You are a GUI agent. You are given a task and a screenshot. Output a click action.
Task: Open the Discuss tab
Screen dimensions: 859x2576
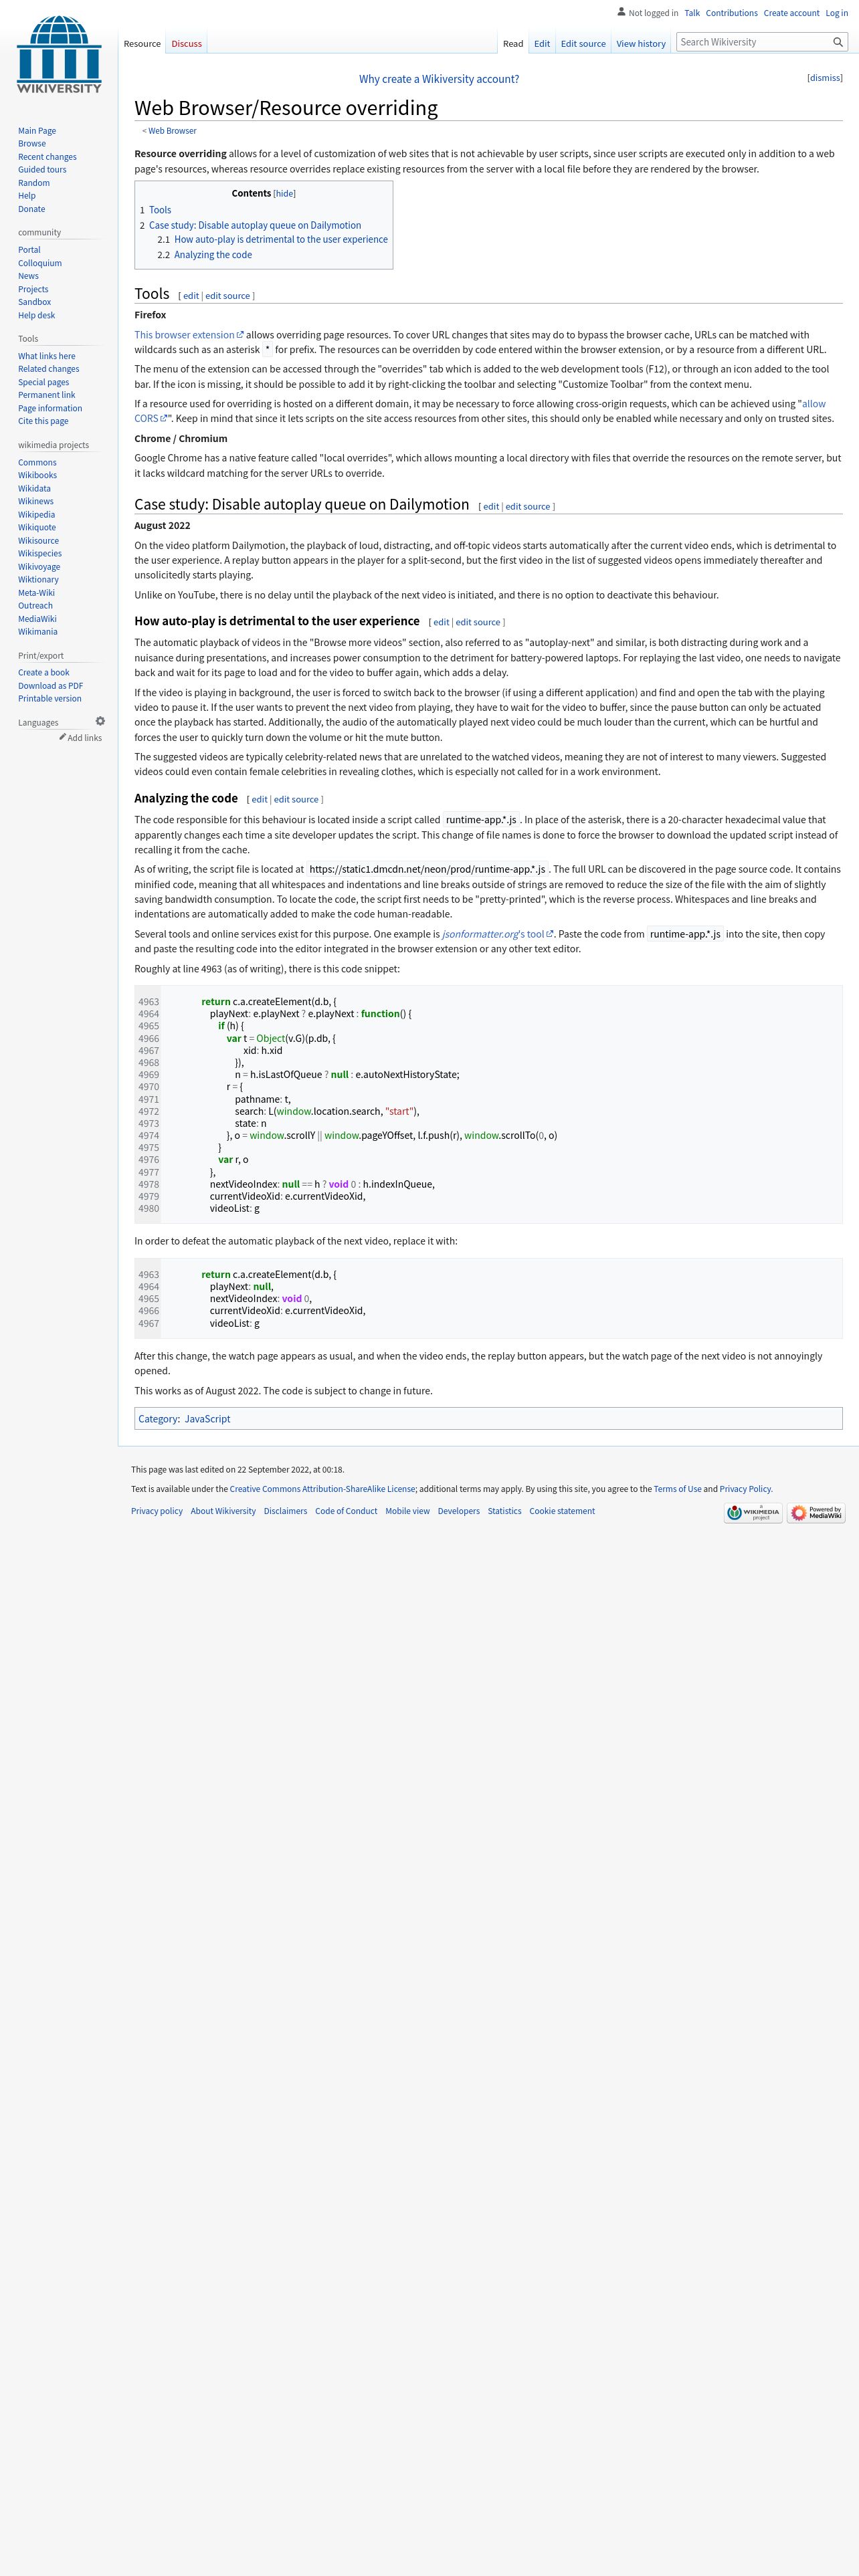[186, 44]
